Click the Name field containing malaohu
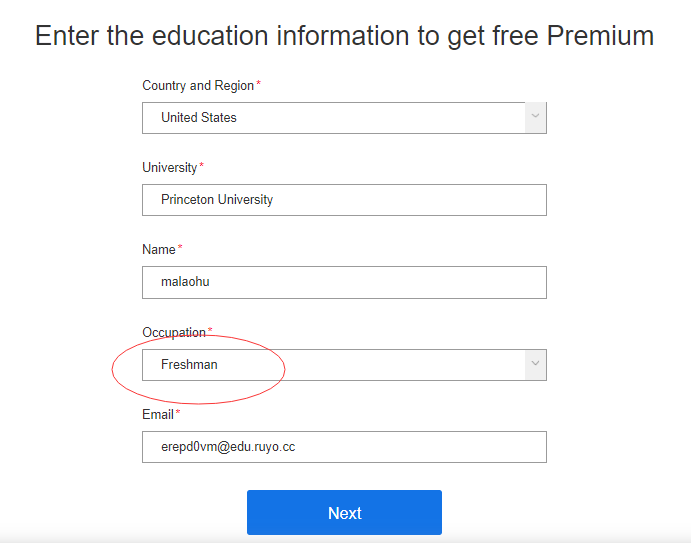This screenshot has height=543, width=691. [x=344, y=282]
